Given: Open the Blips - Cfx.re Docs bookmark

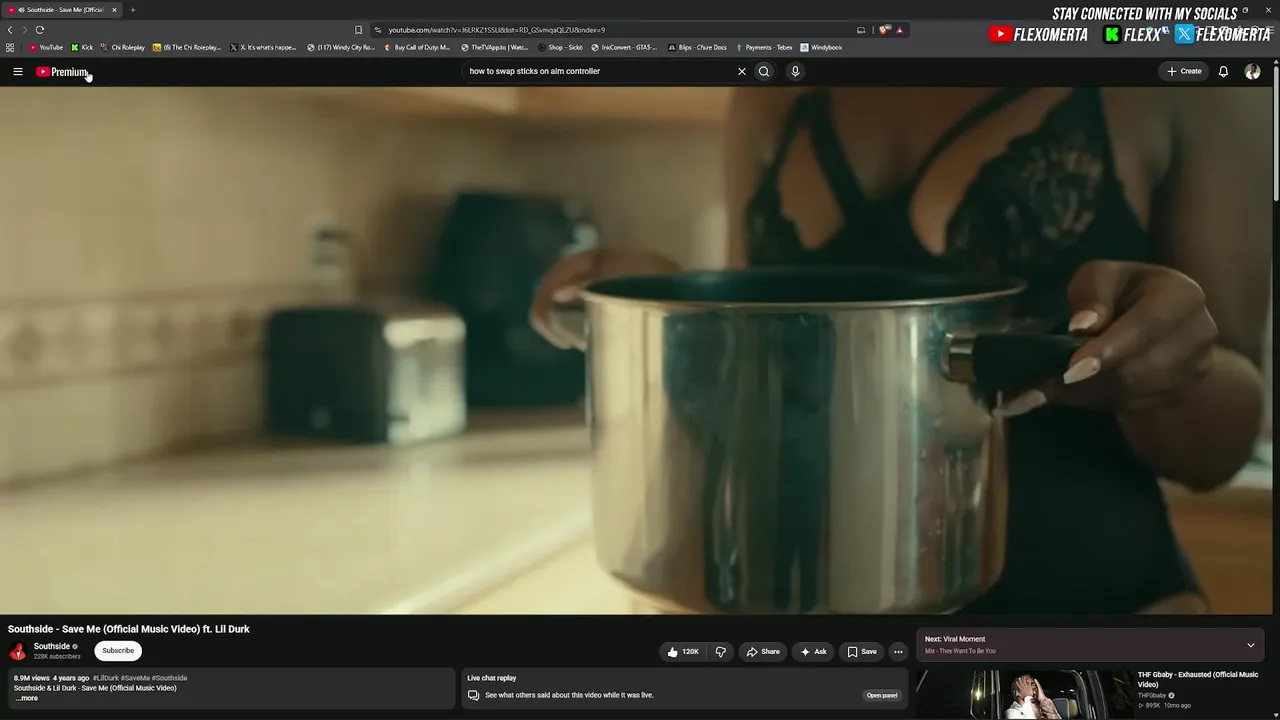Looking at the screenshot, I should (x=697, y=47).
